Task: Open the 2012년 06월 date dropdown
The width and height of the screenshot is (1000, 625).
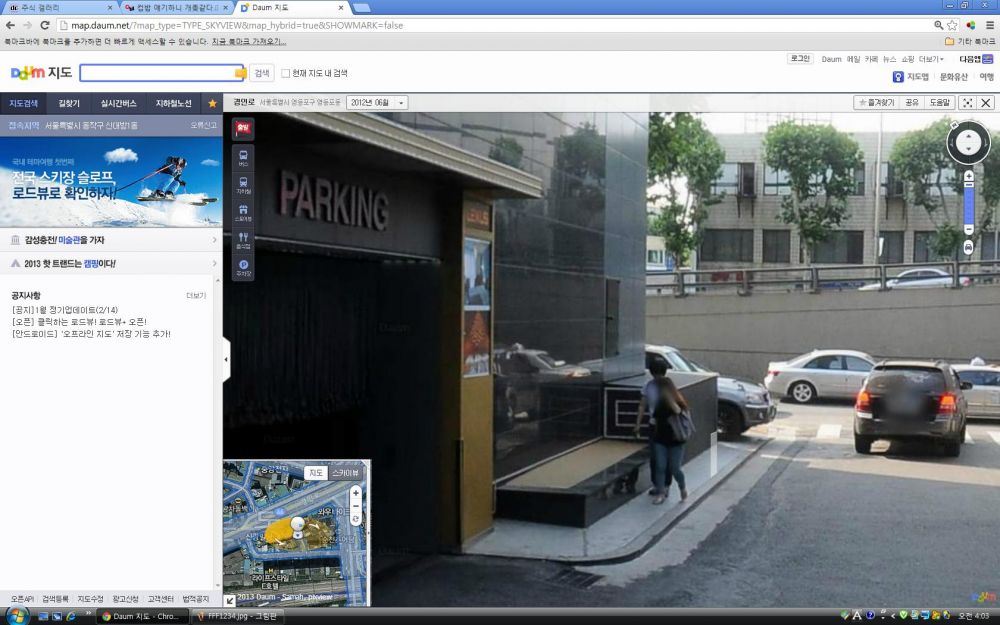Action: (377, 103)
